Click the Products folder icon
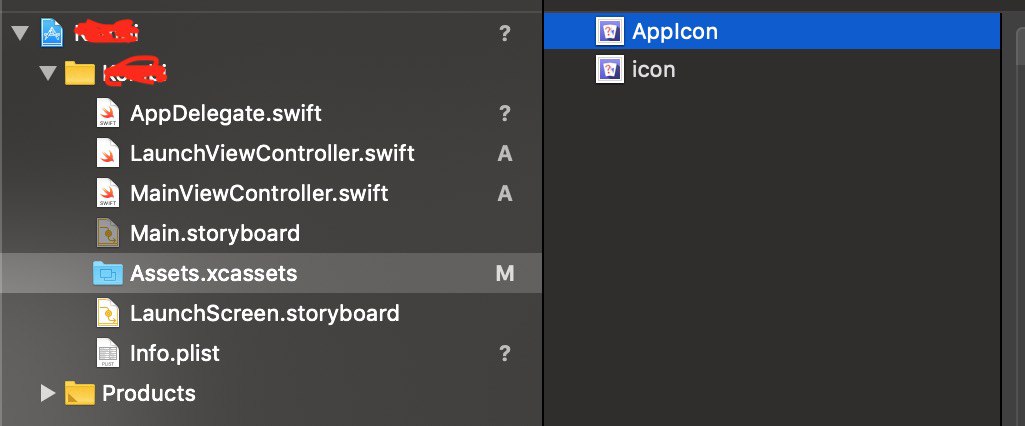The width and height of the screenshot is (1025, 426). (x=80, y=393)
